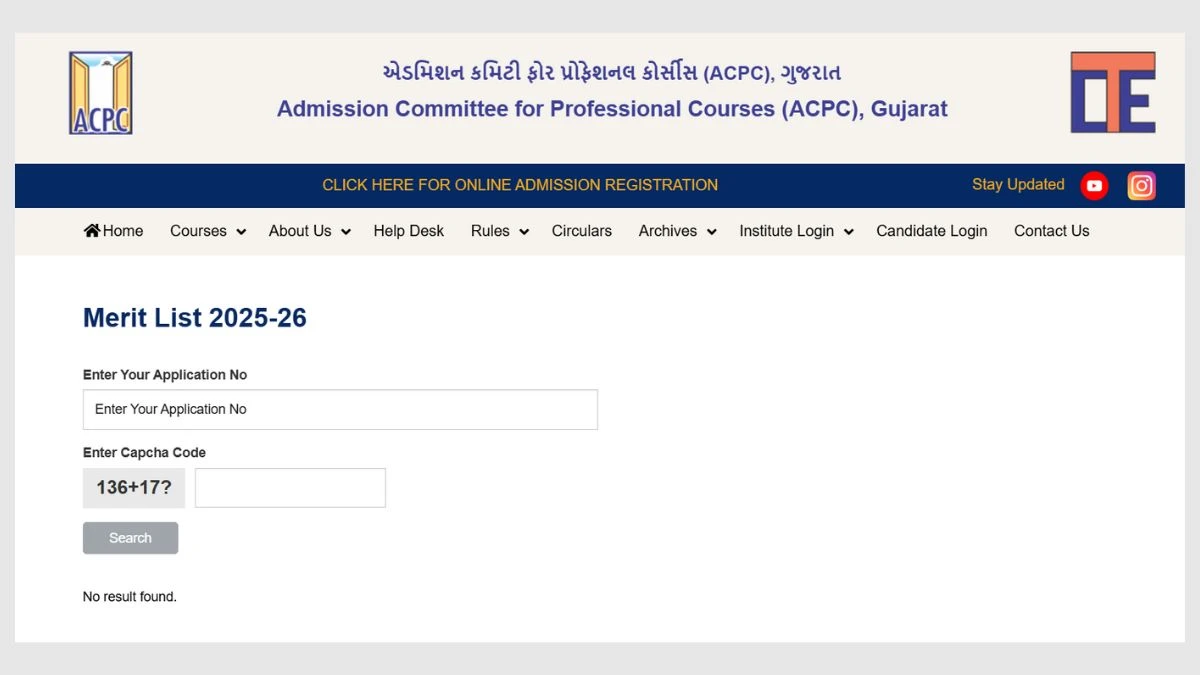Open the Help Desk menu item
This screenshot has height=675, width=1200.
[409, 231]
